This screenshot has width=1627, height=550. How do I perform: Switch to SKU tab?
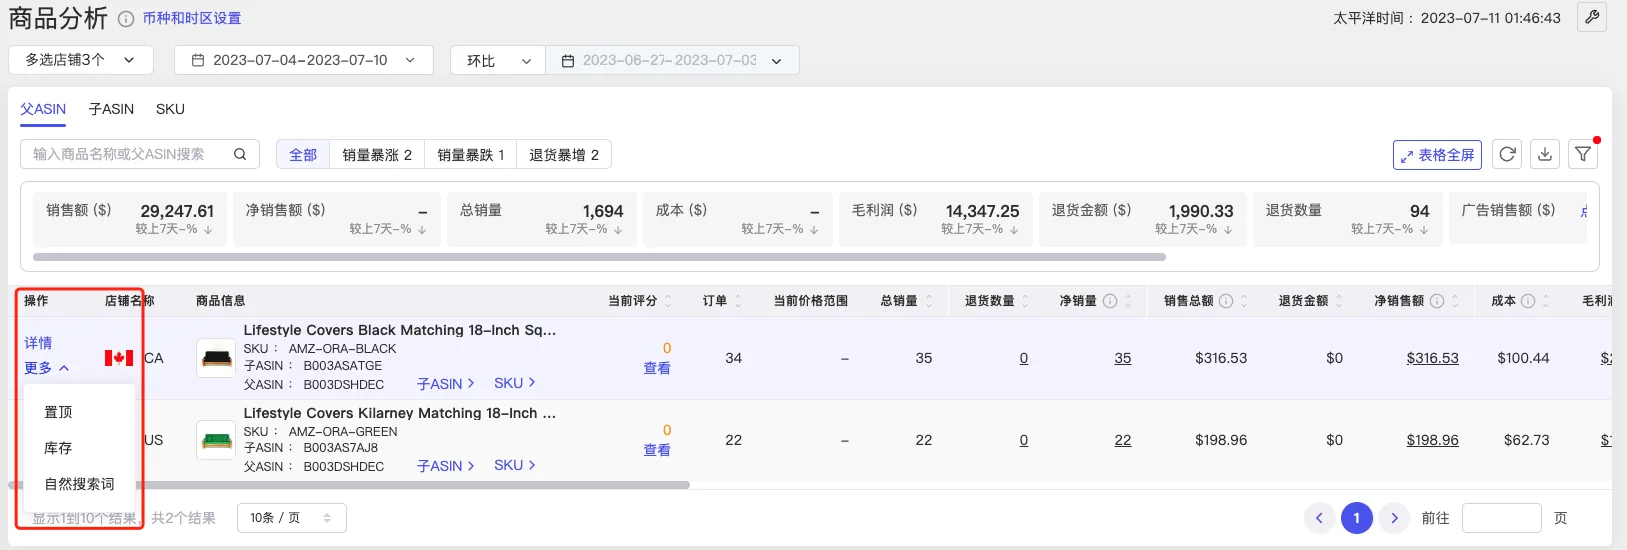pos(170,109)
